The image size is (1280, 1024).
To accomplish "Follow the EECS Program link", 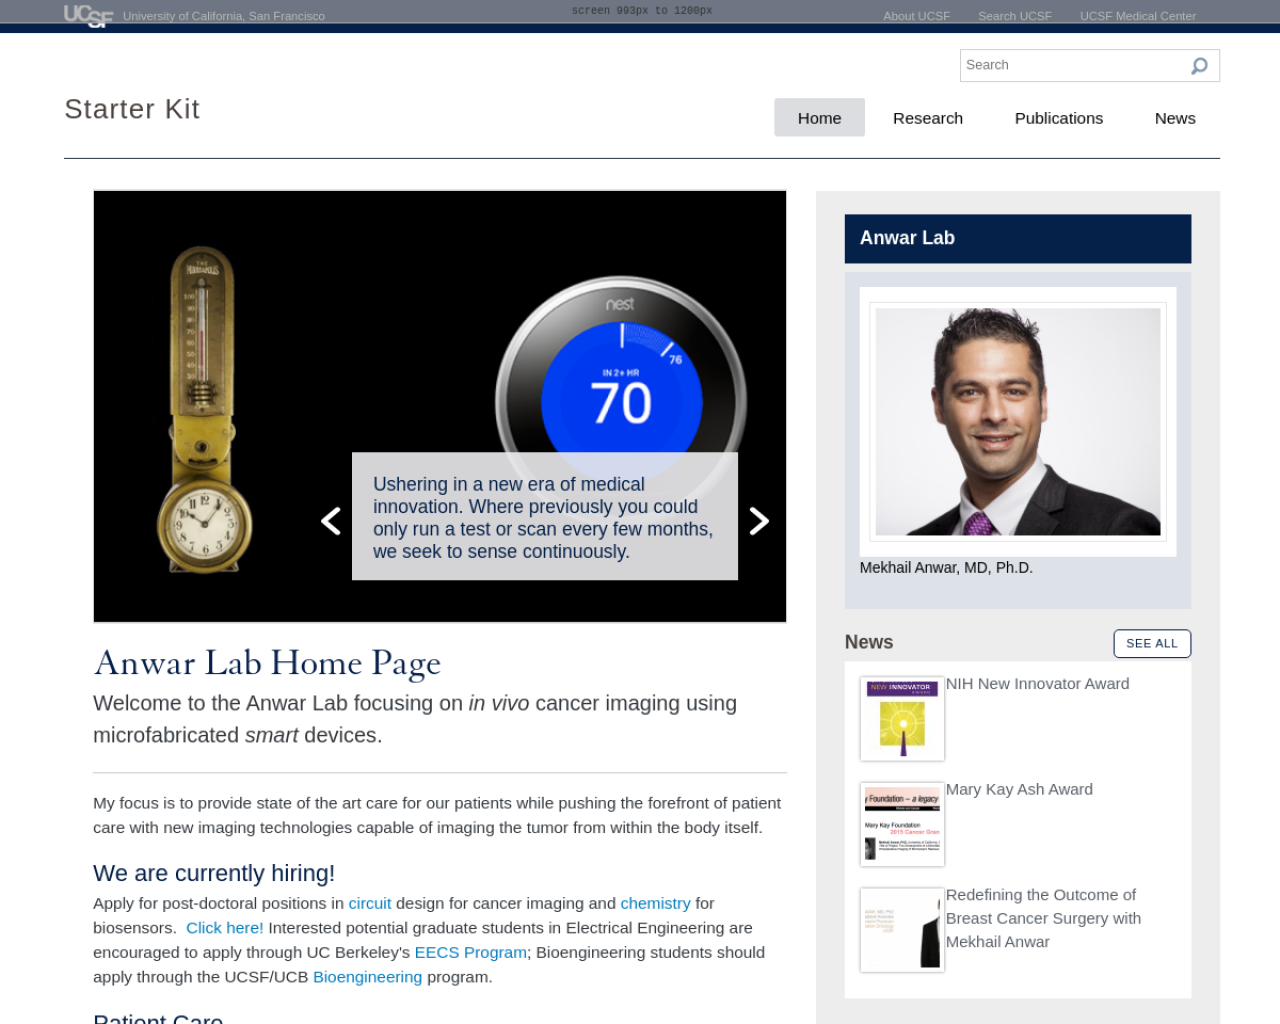I will tap(471, 952).
